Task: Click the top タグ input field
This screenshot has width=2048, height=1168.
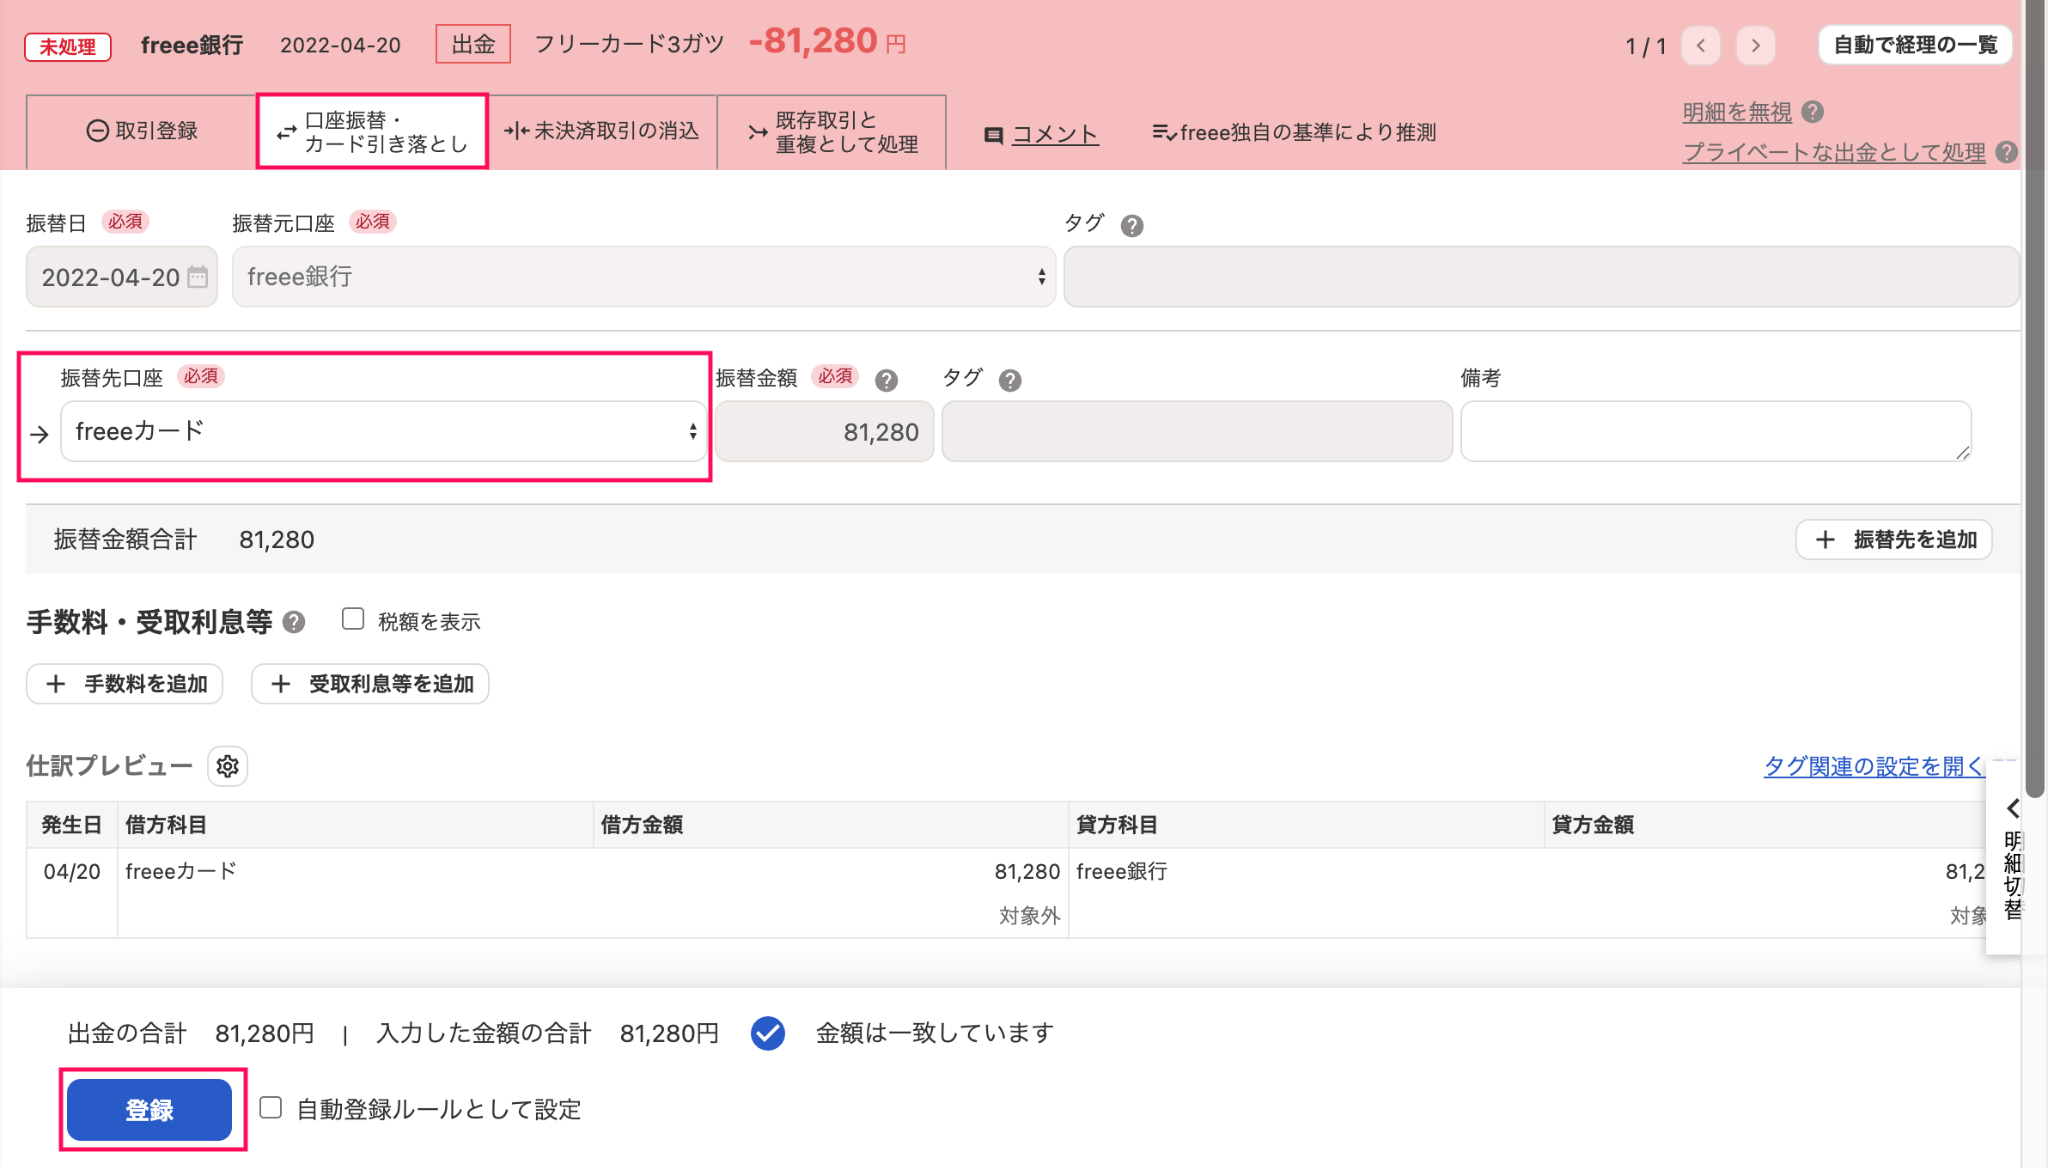Action: coord(1542,277)
